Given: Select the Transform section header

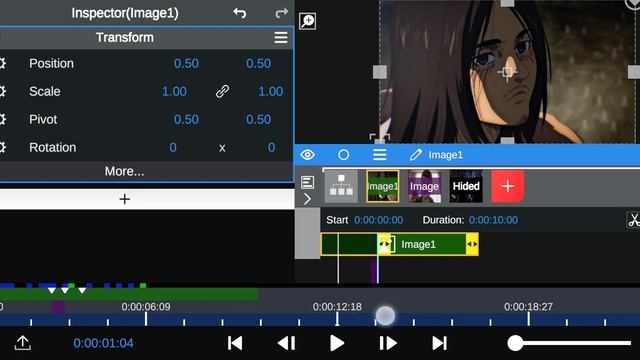Looking at the screenshot, I should [125, 38].
